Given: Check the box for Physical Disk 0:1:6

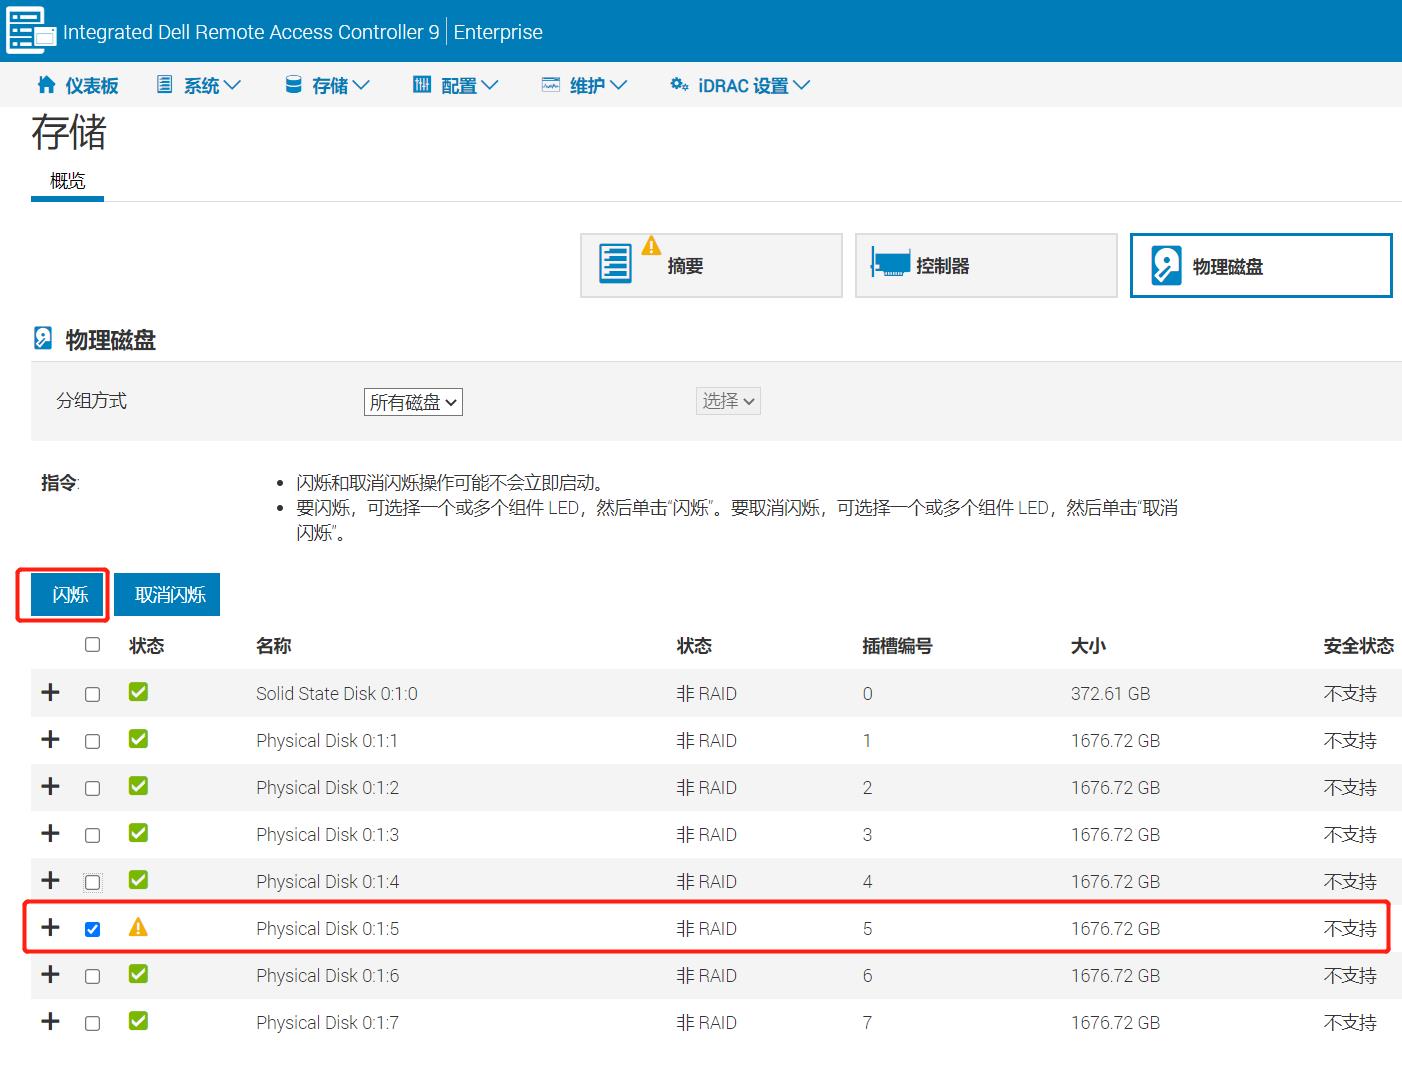Looking at the screenshot, I should [92, 976].
